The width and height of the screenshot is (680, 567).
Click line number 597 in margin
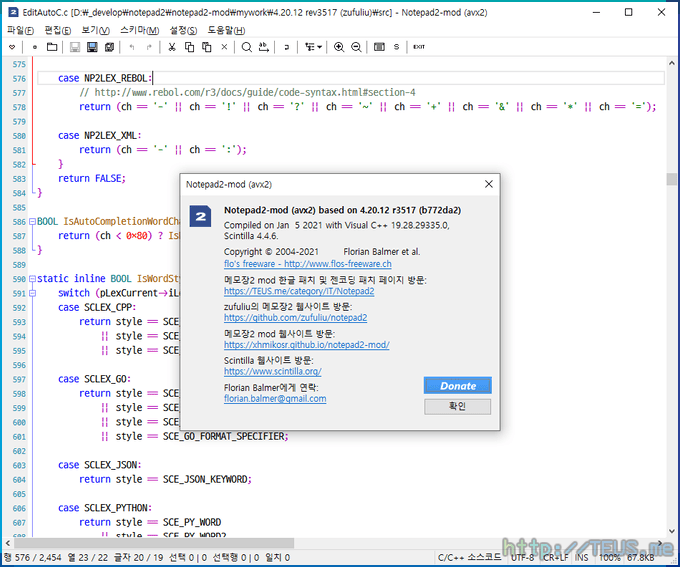pyautogui.click(x=19, y=380)
